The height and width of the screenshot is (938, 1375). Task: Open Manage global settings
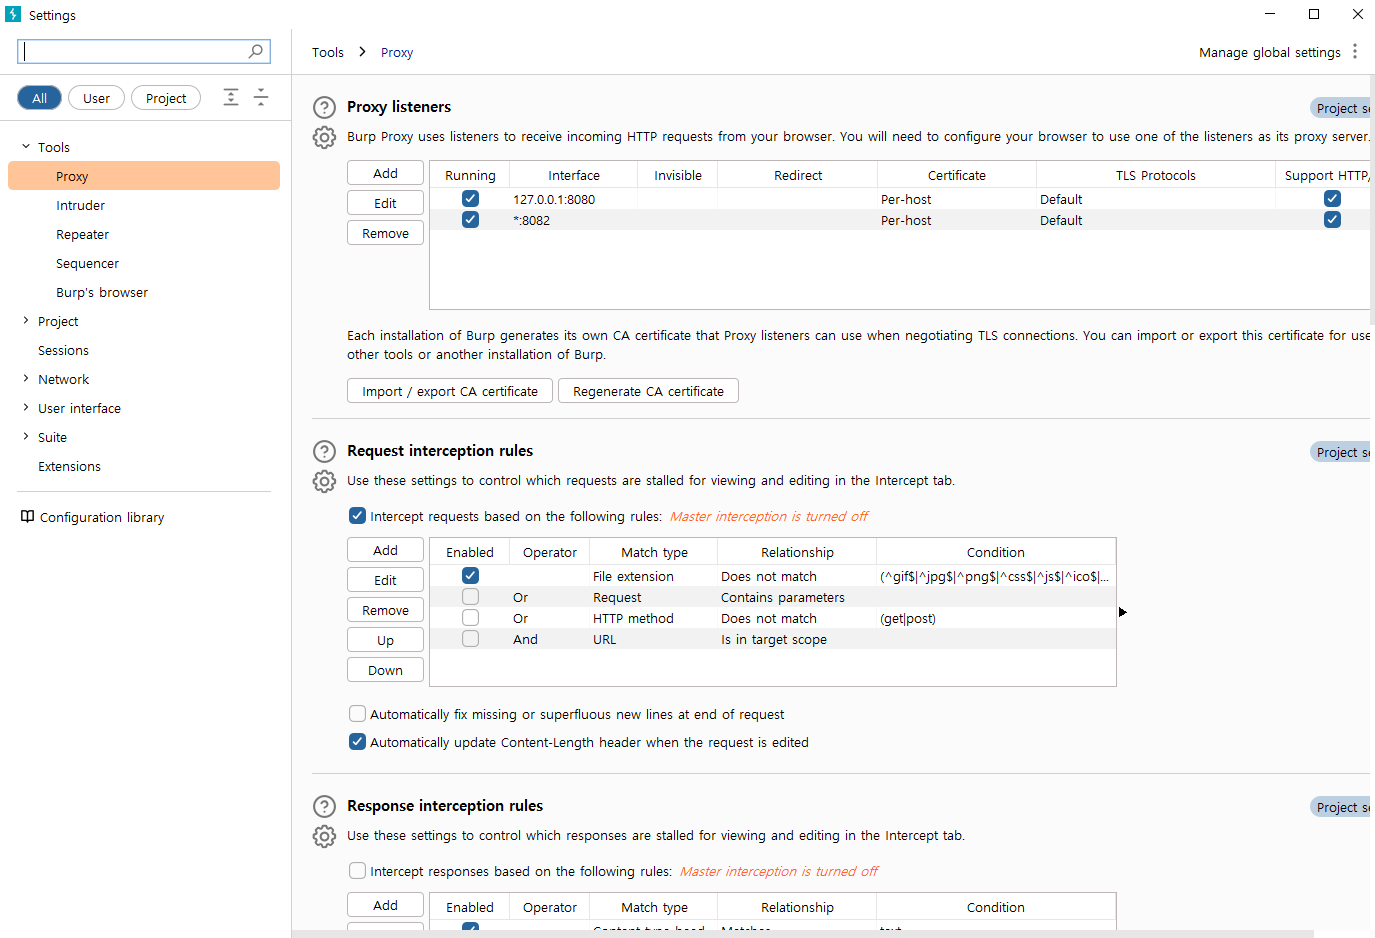point(1270,52)
